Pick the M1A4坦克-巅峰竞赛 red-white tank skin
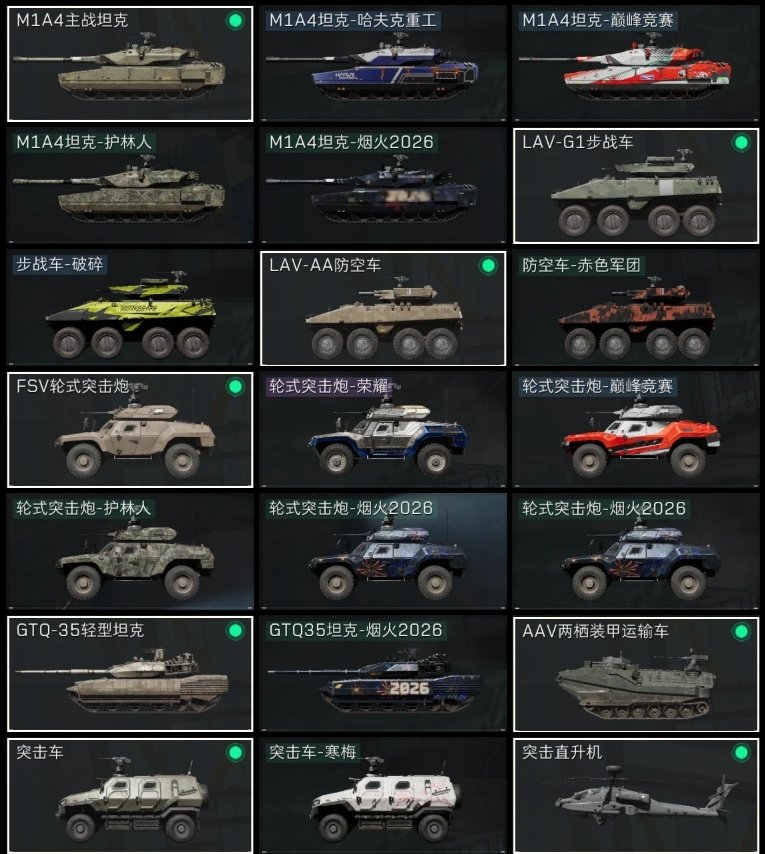This screenshot has width=765, height=854. point(636,64)
